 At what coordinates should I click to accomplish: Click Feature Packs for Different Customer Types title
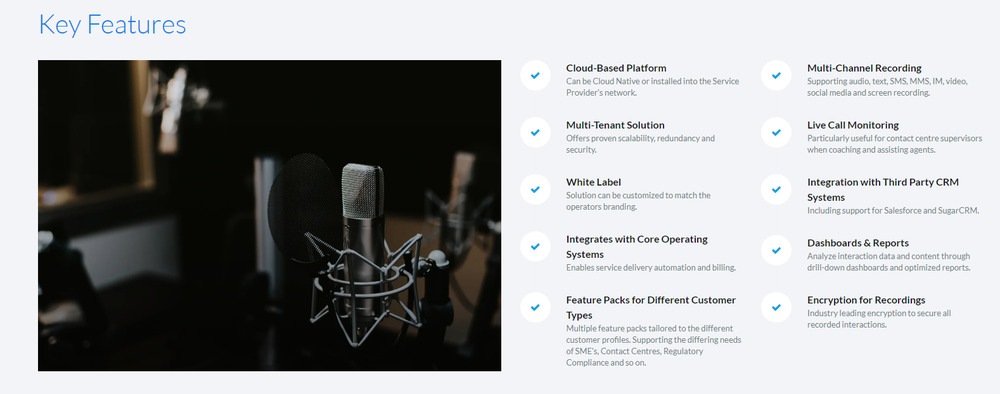point(651,307)
